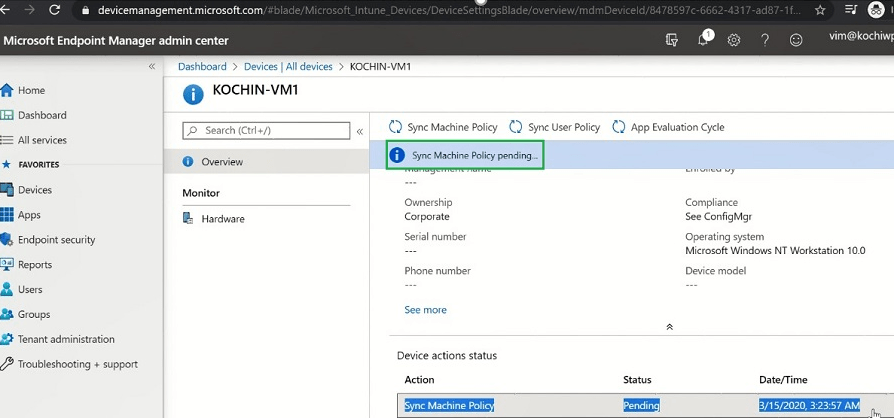The height and width of the screenshot is (418, 894).
Task: Collapse the essentials section chevron
Action: click(x=670, y=327)
